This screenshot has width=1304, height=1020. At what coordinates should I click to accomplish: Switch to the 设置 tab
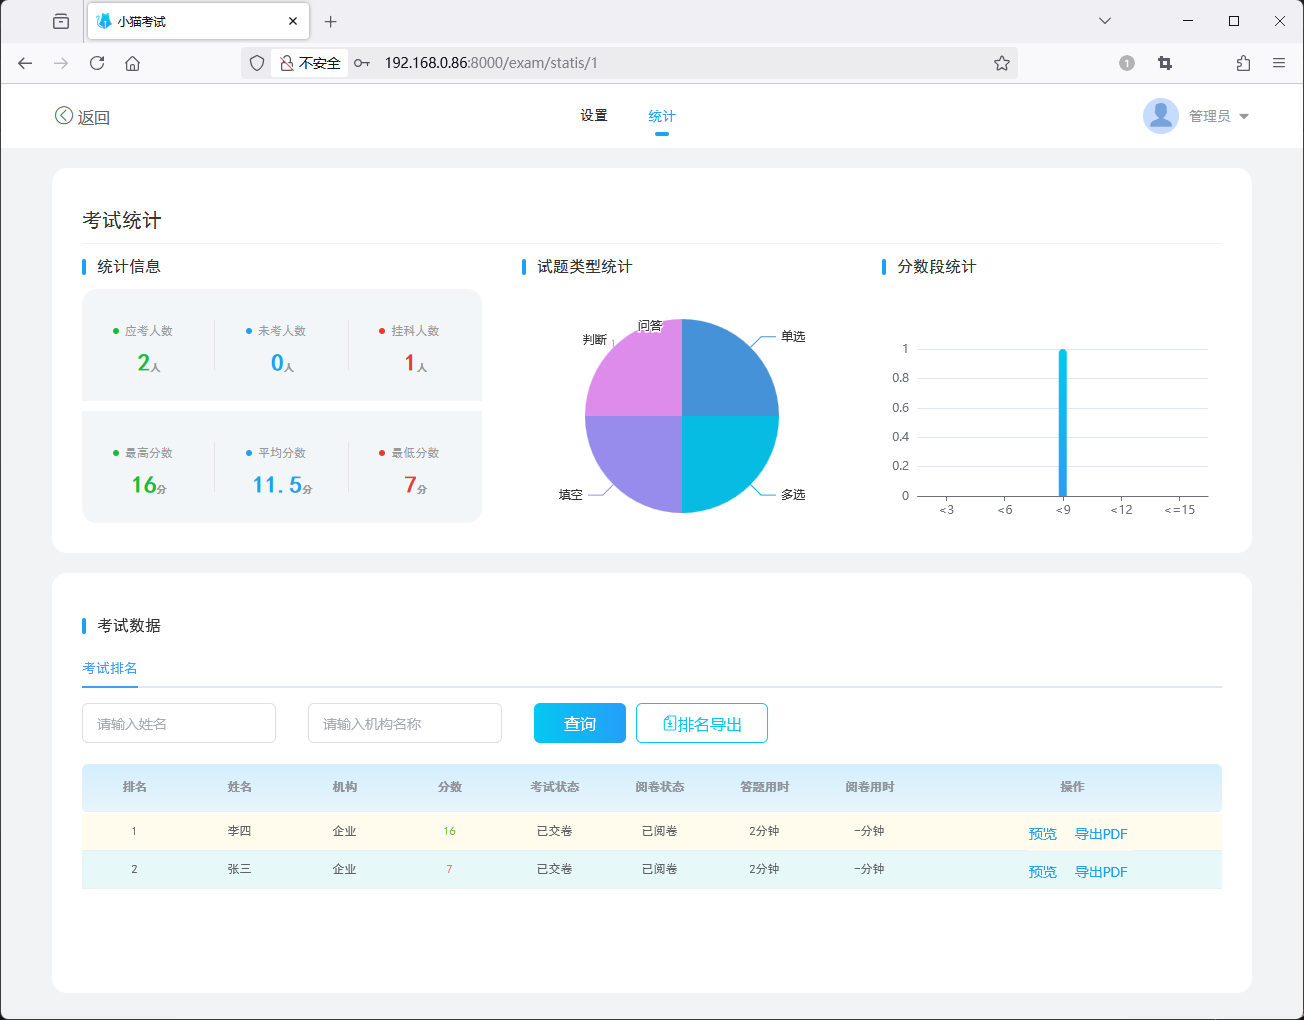pyautogui.click(x=594, y=116)
